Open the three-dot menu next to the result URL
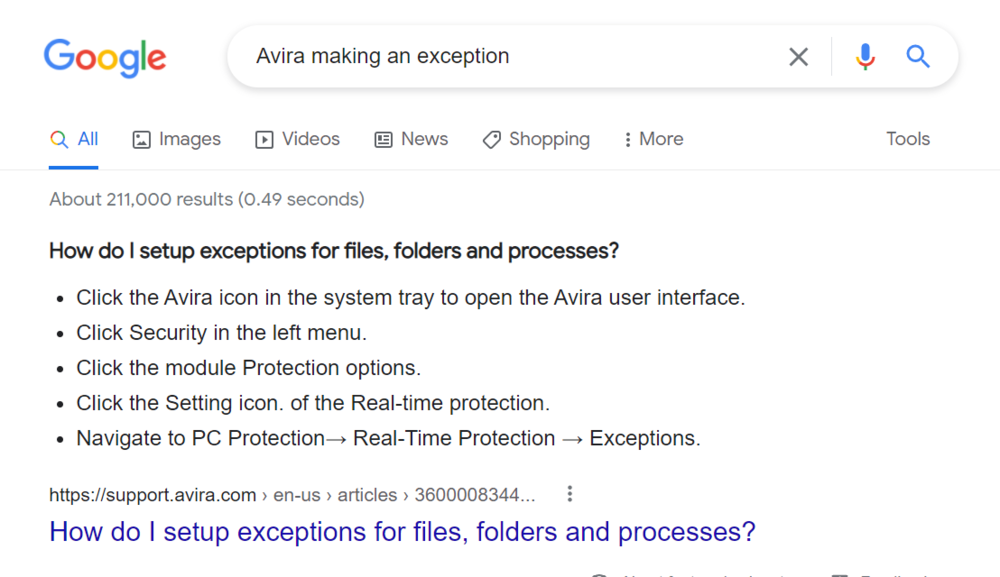Image resolution: width=1000 pixels, height=577 pixels. [569, 493]
